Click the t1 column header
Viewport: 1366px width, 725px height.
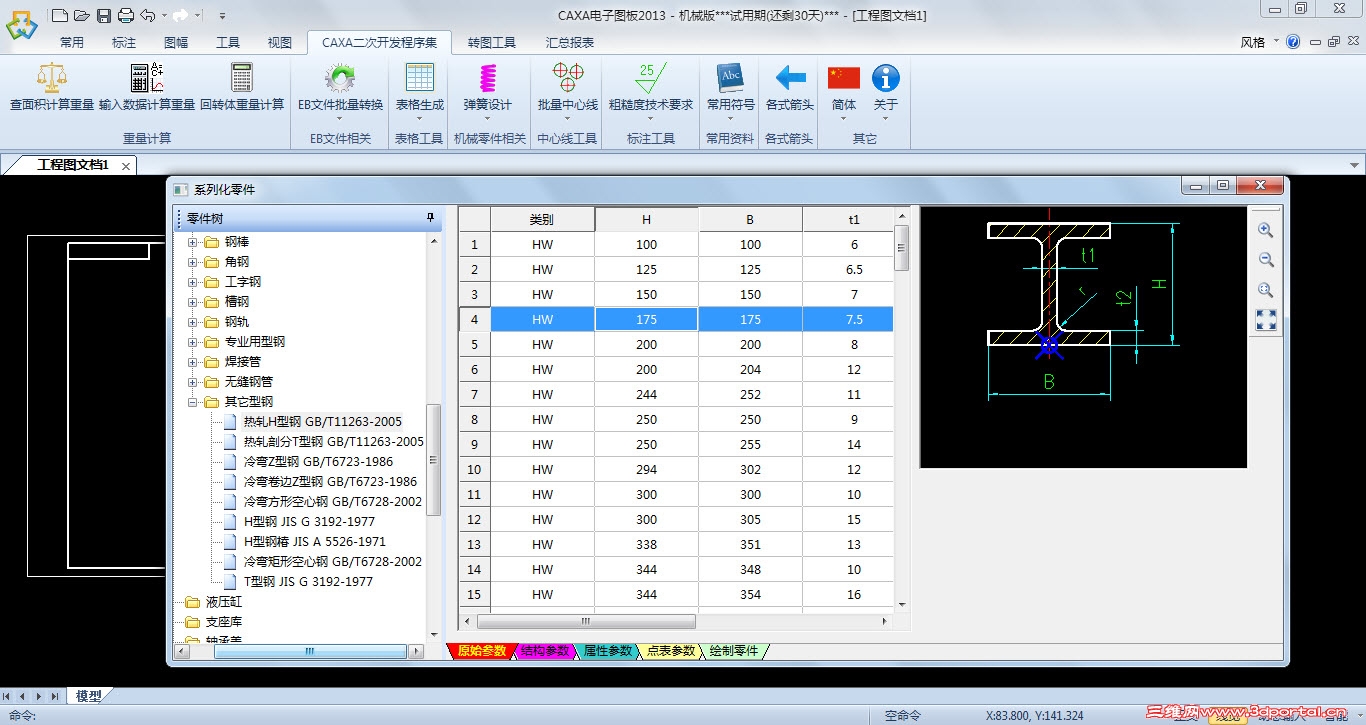(x=848, y=219)
